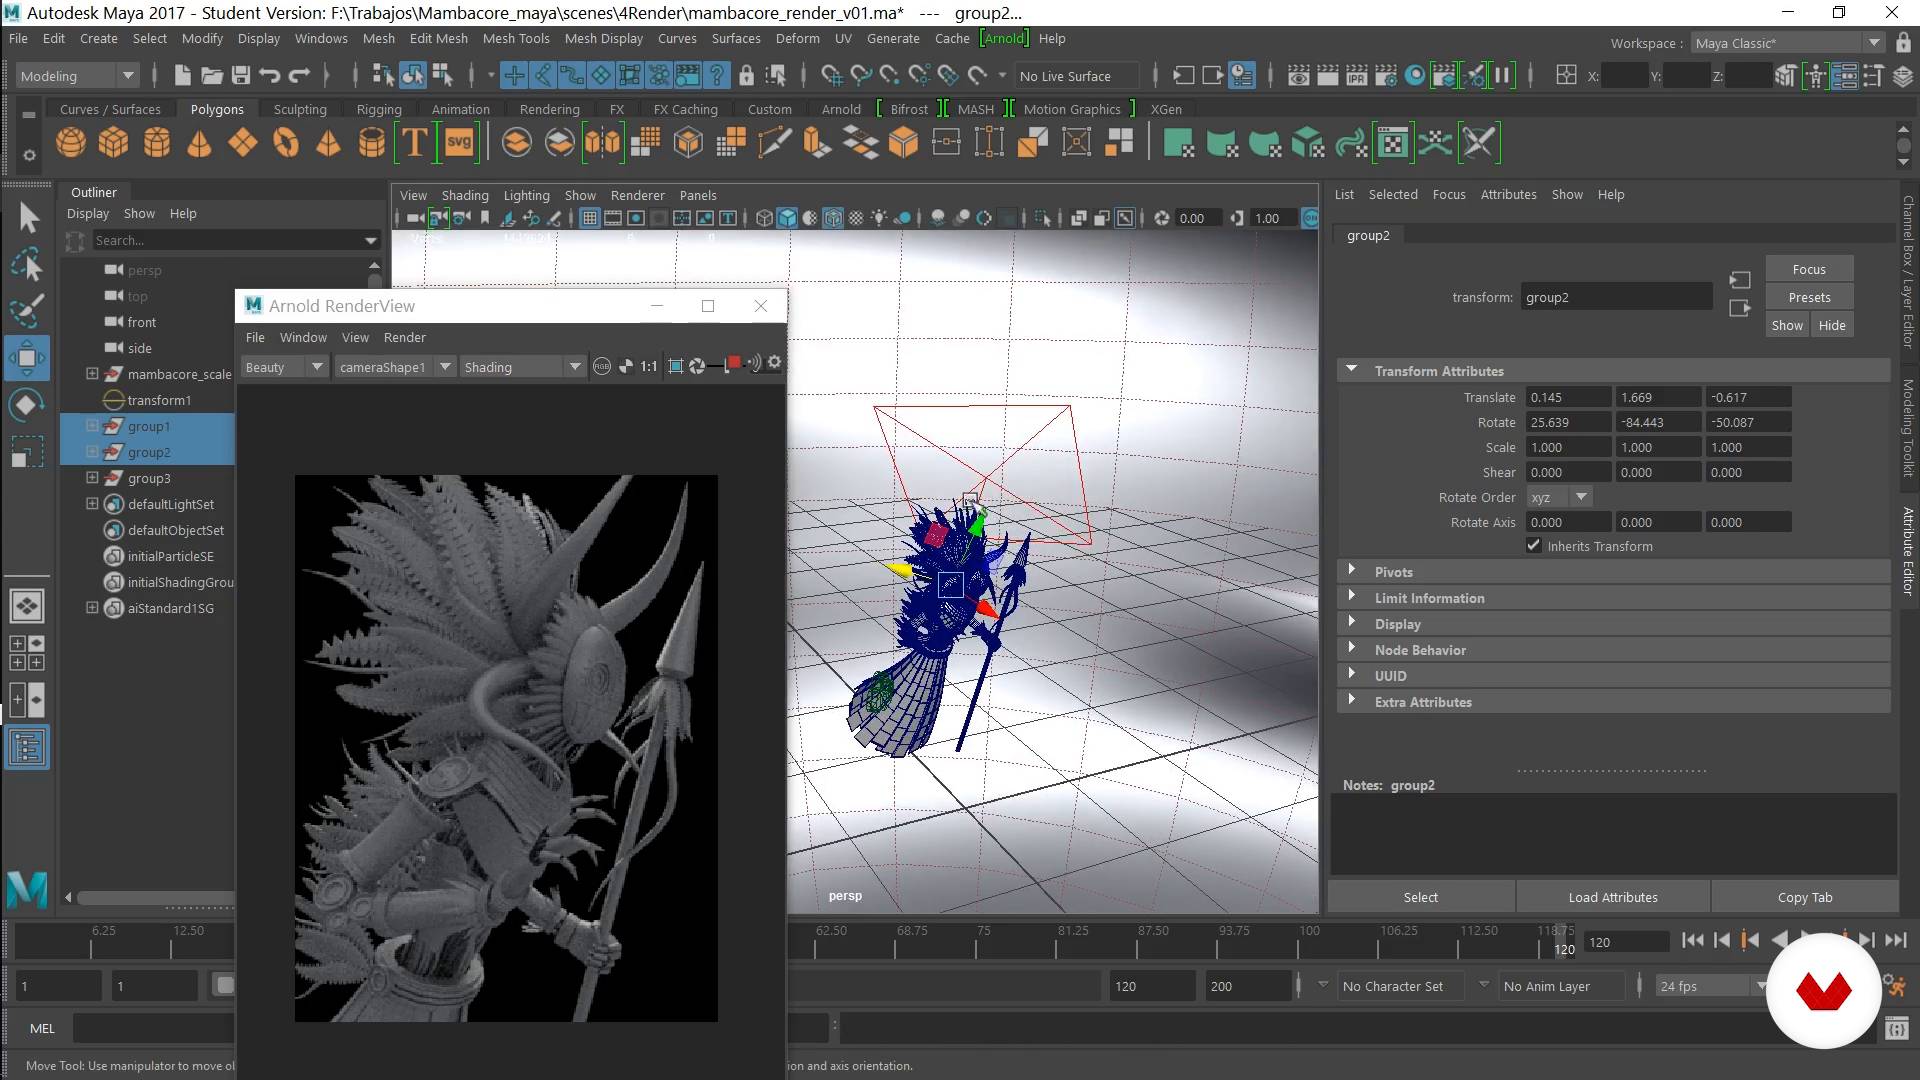Open the Modeling menu set dropdown
1920x1080 pixels.
77,76
